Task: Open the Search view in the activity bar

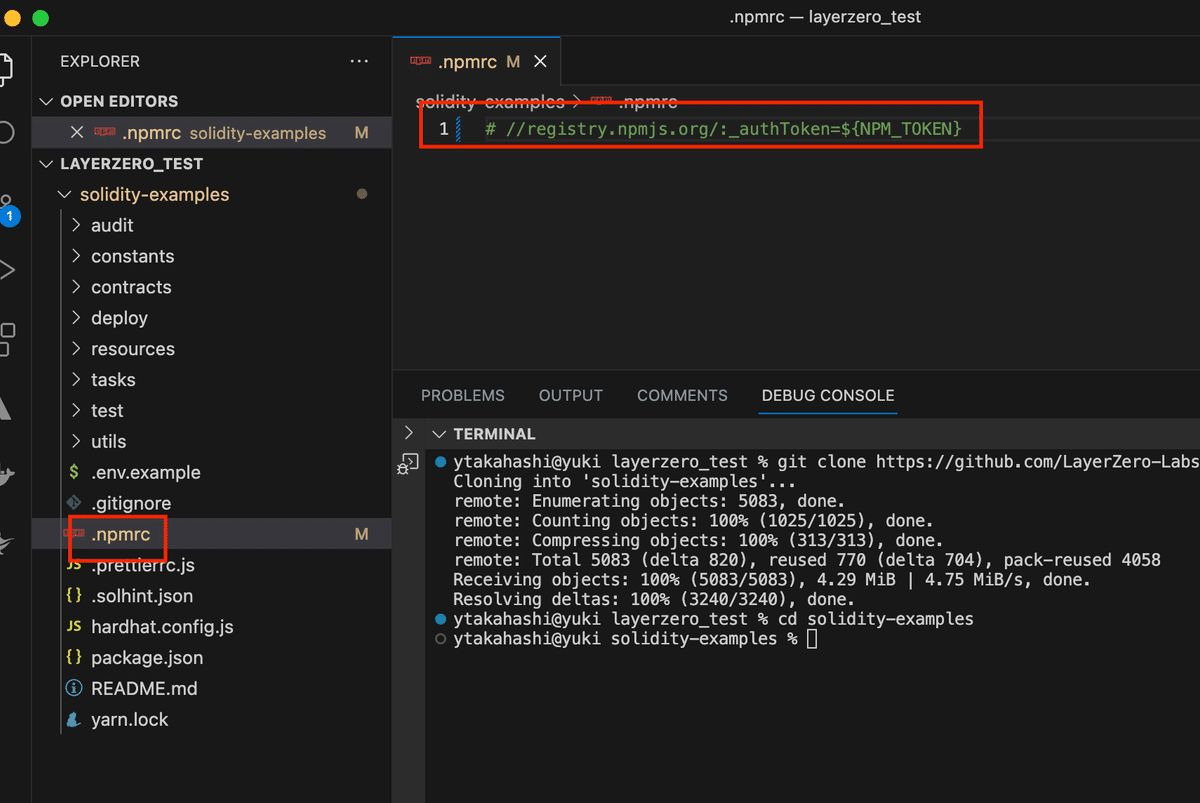Action: [5, 132]
